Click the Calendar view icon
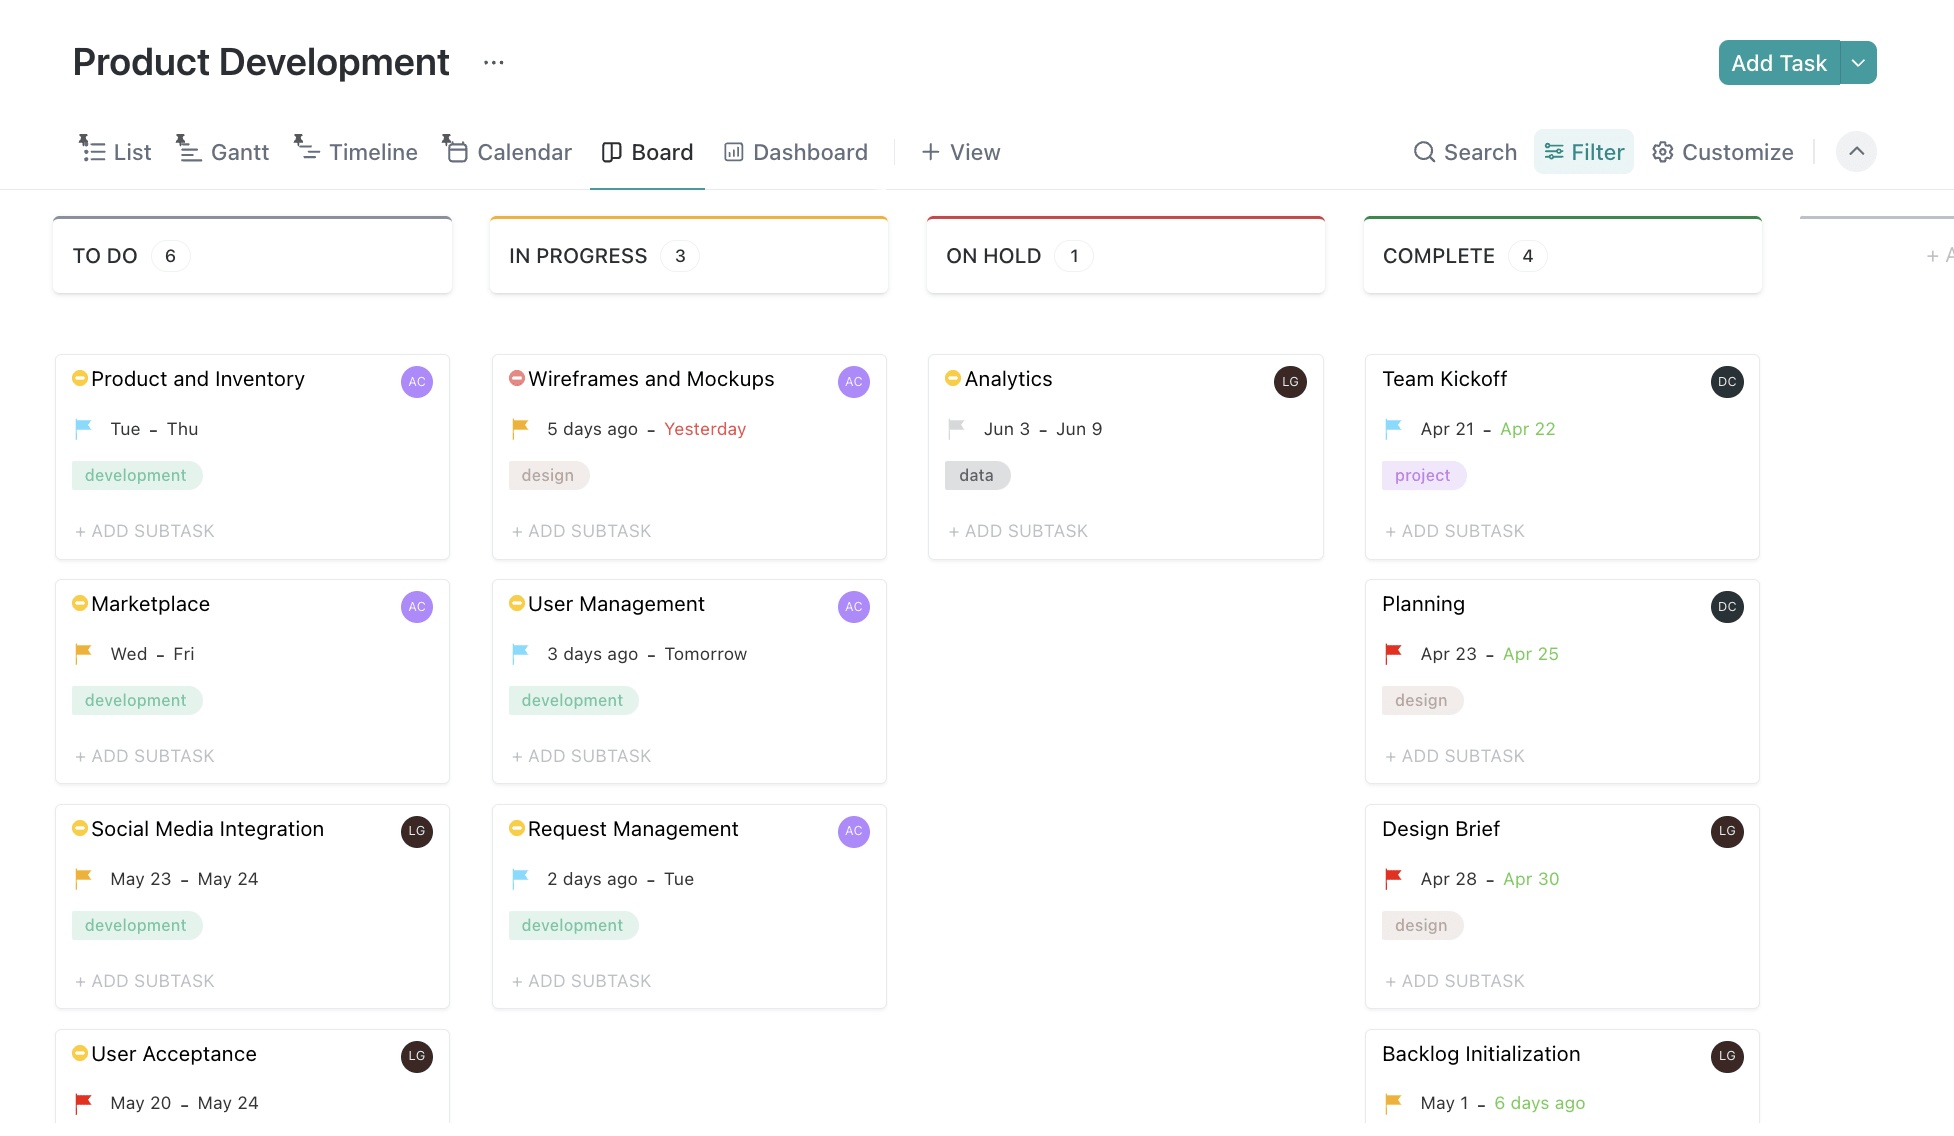 coord(456,151)
